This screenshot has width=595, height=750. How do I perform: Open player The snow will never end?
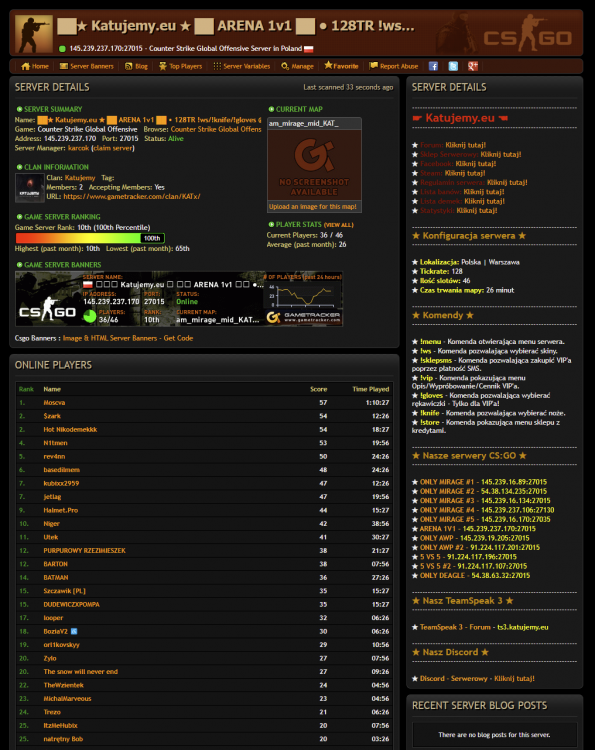pos(81,672)
